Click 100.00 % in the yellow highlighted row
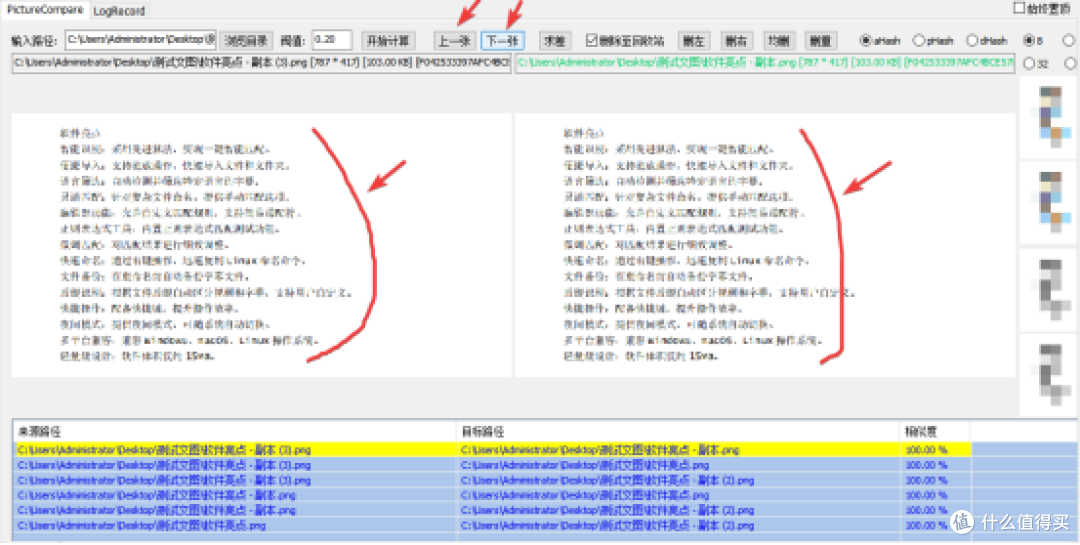The height and width of the screenshot is (545, 1080). pos(926,450)
